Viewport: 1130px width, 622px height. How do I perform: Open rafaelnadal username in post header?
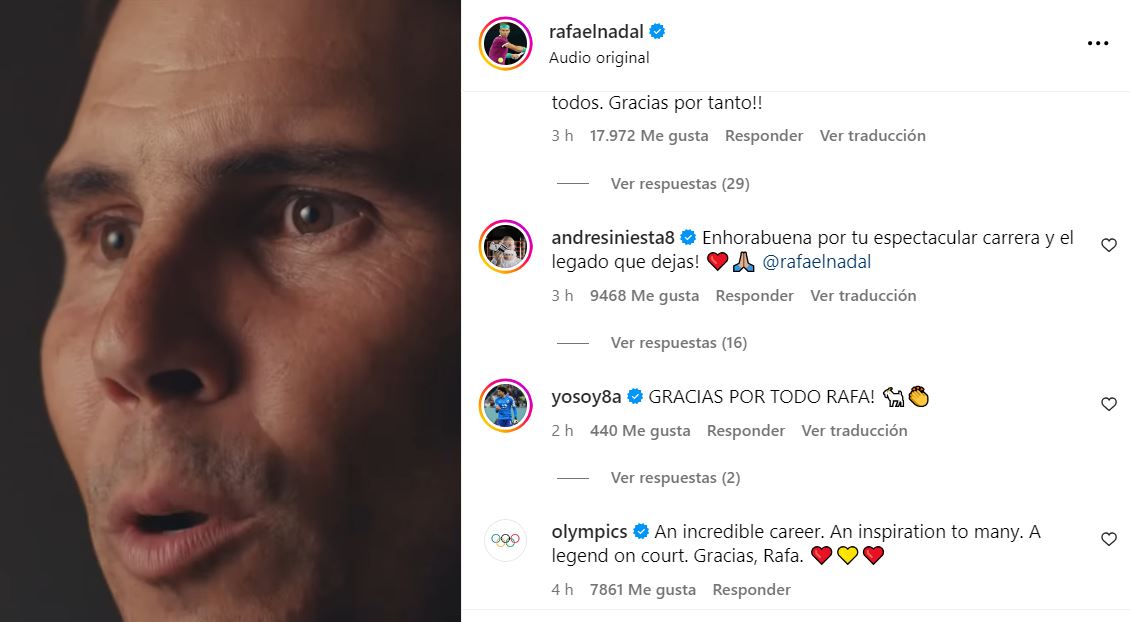pyautogui.click(x=596, y=32)
